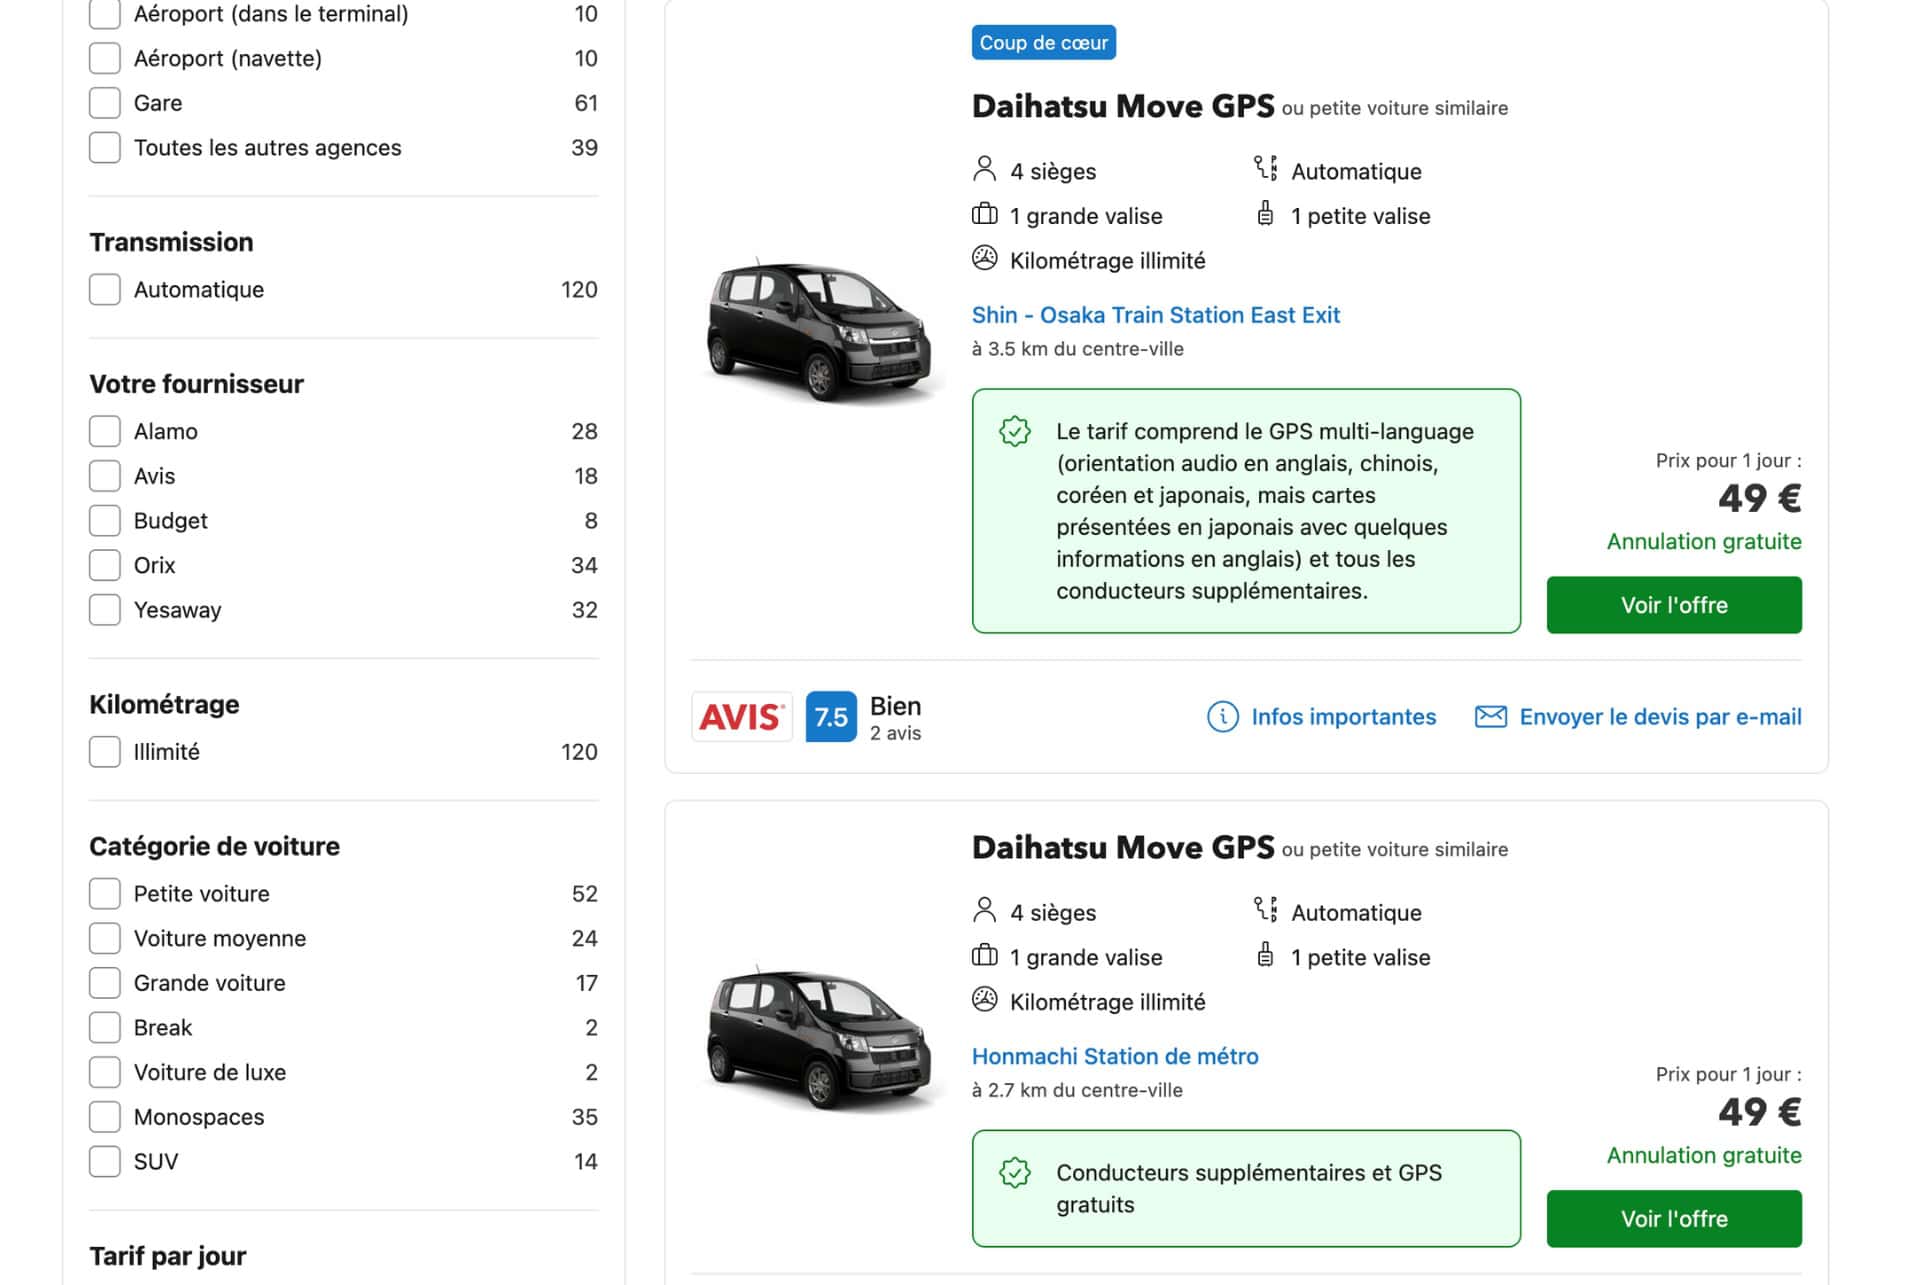Screen dimensions: 1920x1285
Task: Check the SUV category filter
Action: (x=105, y=1162)
